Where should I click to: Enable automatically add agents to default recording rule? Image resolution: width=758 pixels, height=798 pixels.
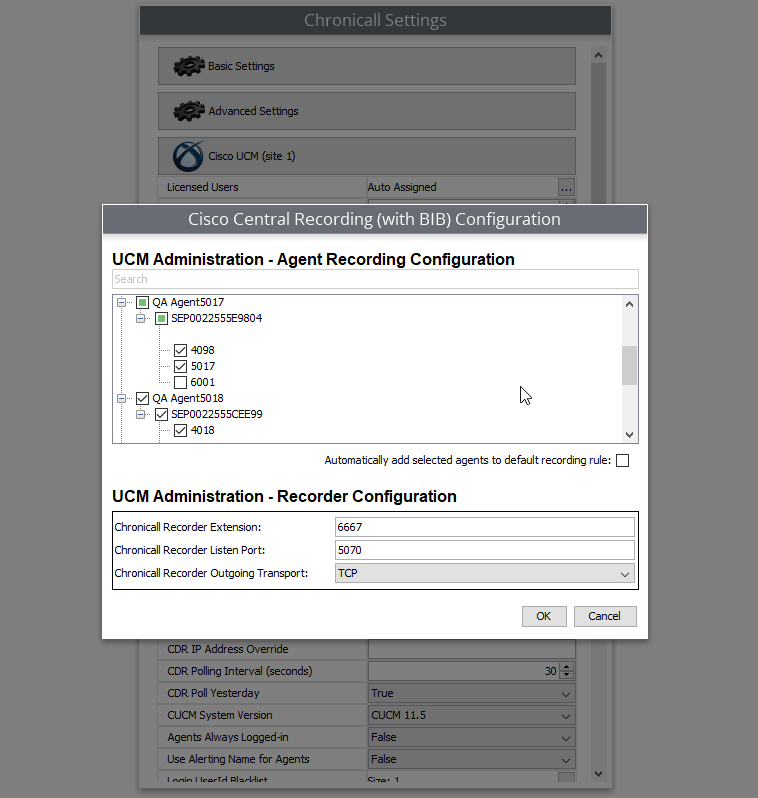[x=622, y=461]
